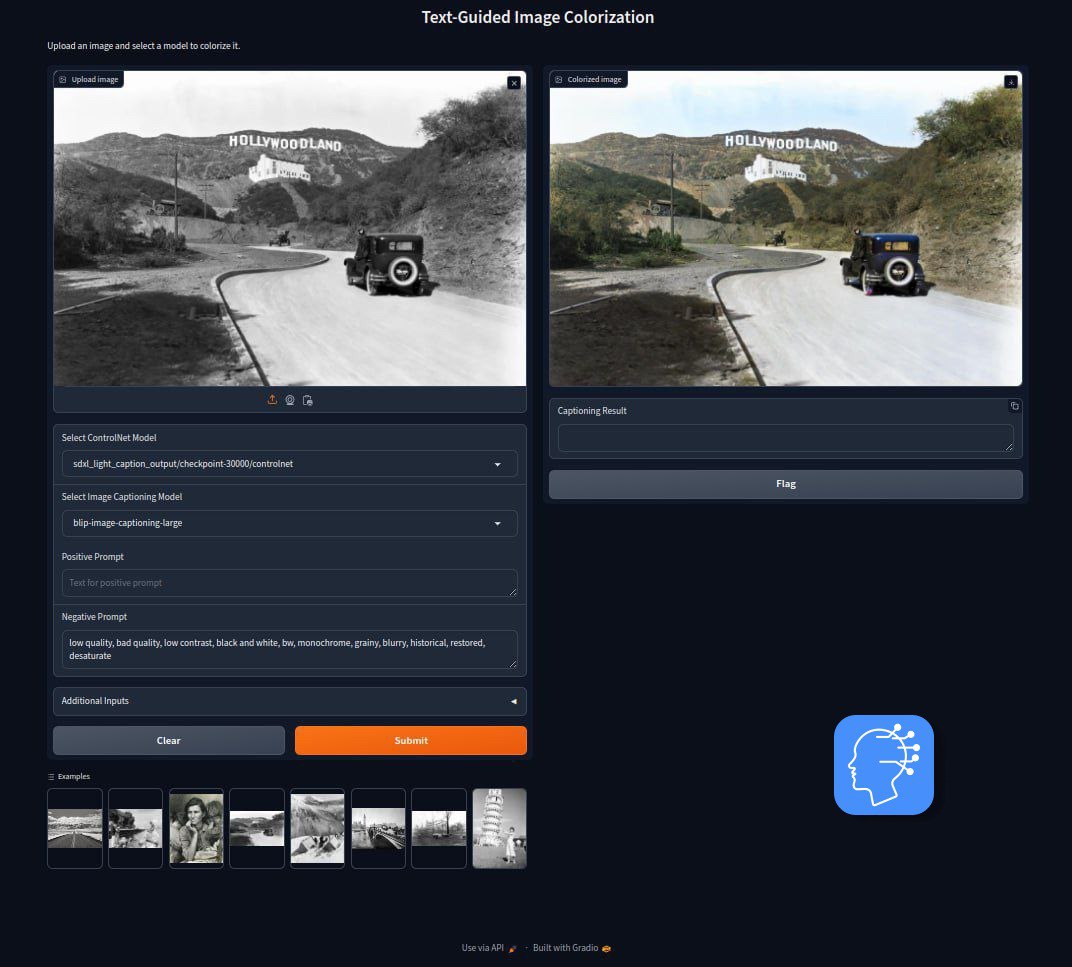The width and height of the screenshot is (1072, 967).
Task: Click the upload file icon below image
Action: pyautogui.click(x=272, y=400)
